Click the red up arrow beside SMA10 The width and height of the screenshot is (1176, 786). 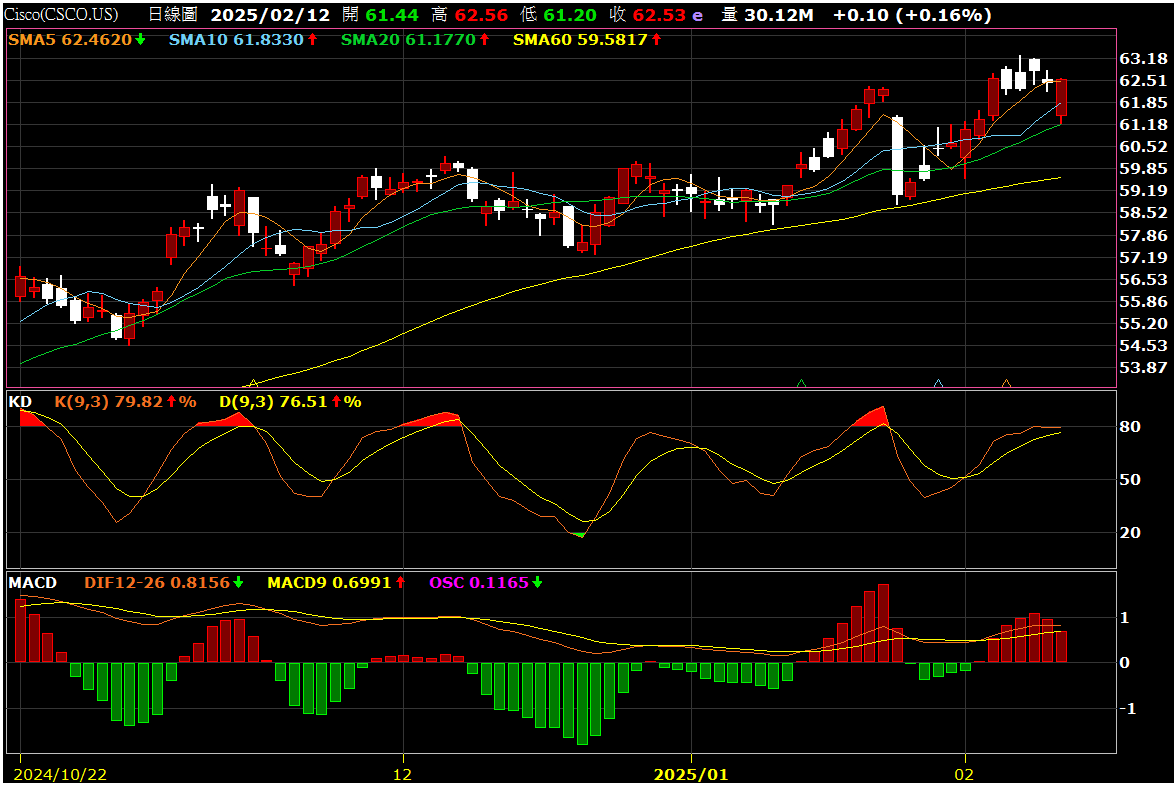click(312, 40)
